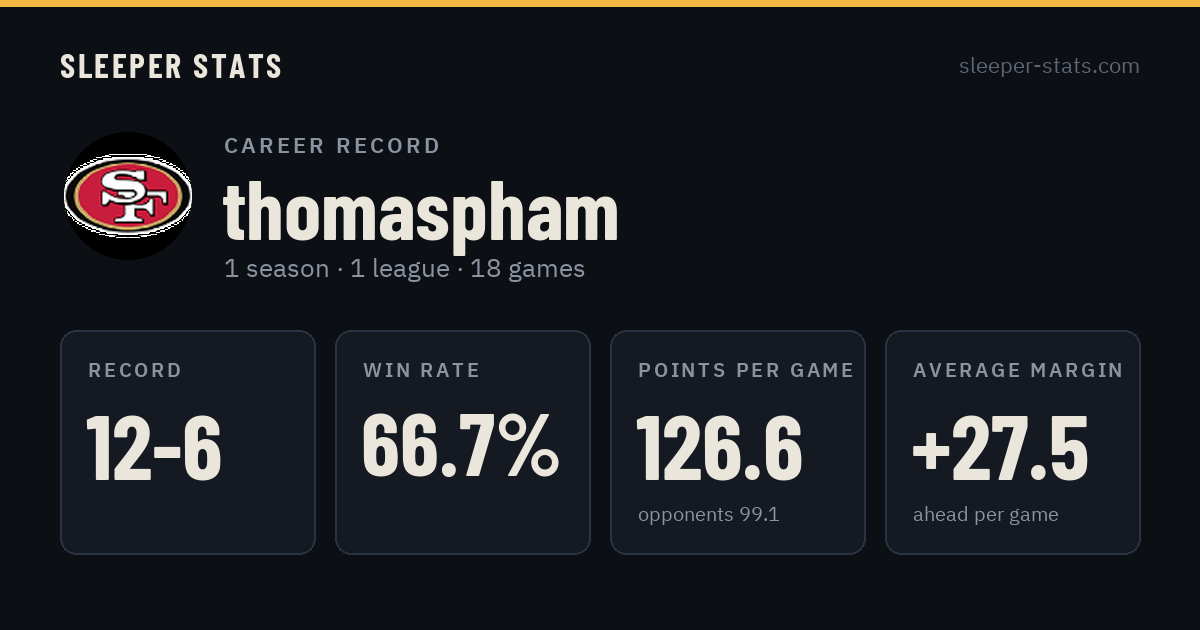
Task: Click the 1 season 1 league summary
Action: (x=404, y=269)
